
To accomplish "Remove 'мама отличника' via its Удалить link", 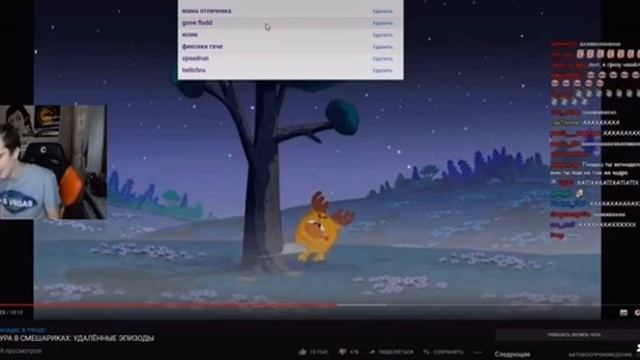I will [x=382, y=11].
